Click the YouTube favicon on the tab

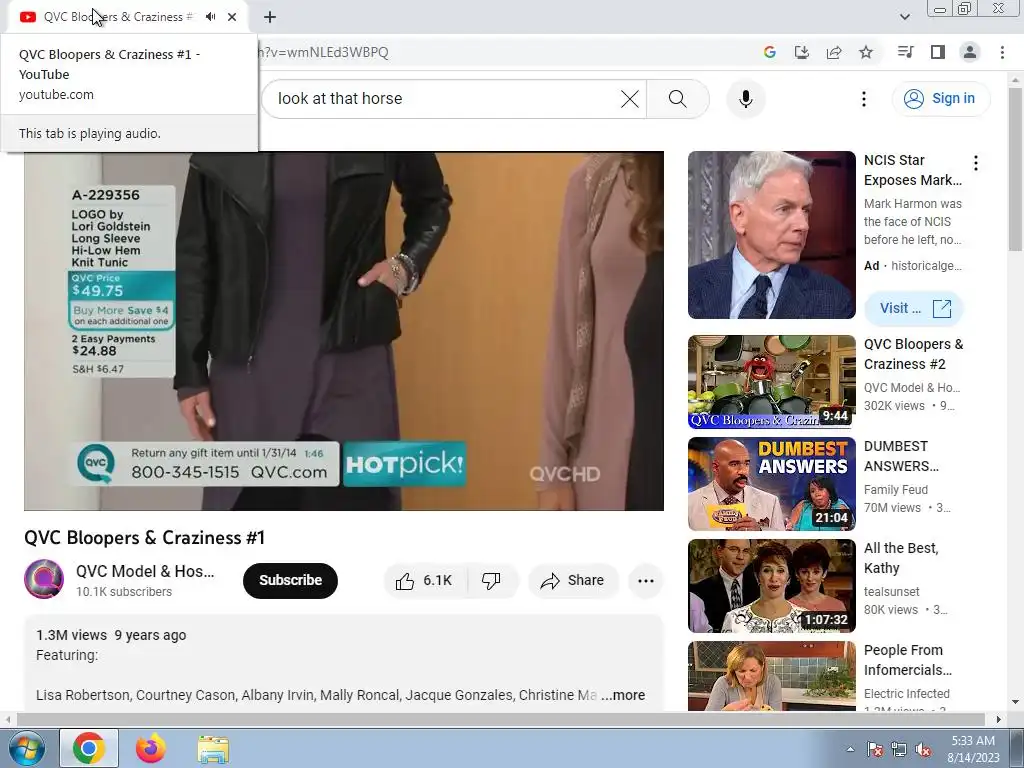click(27, 17)
